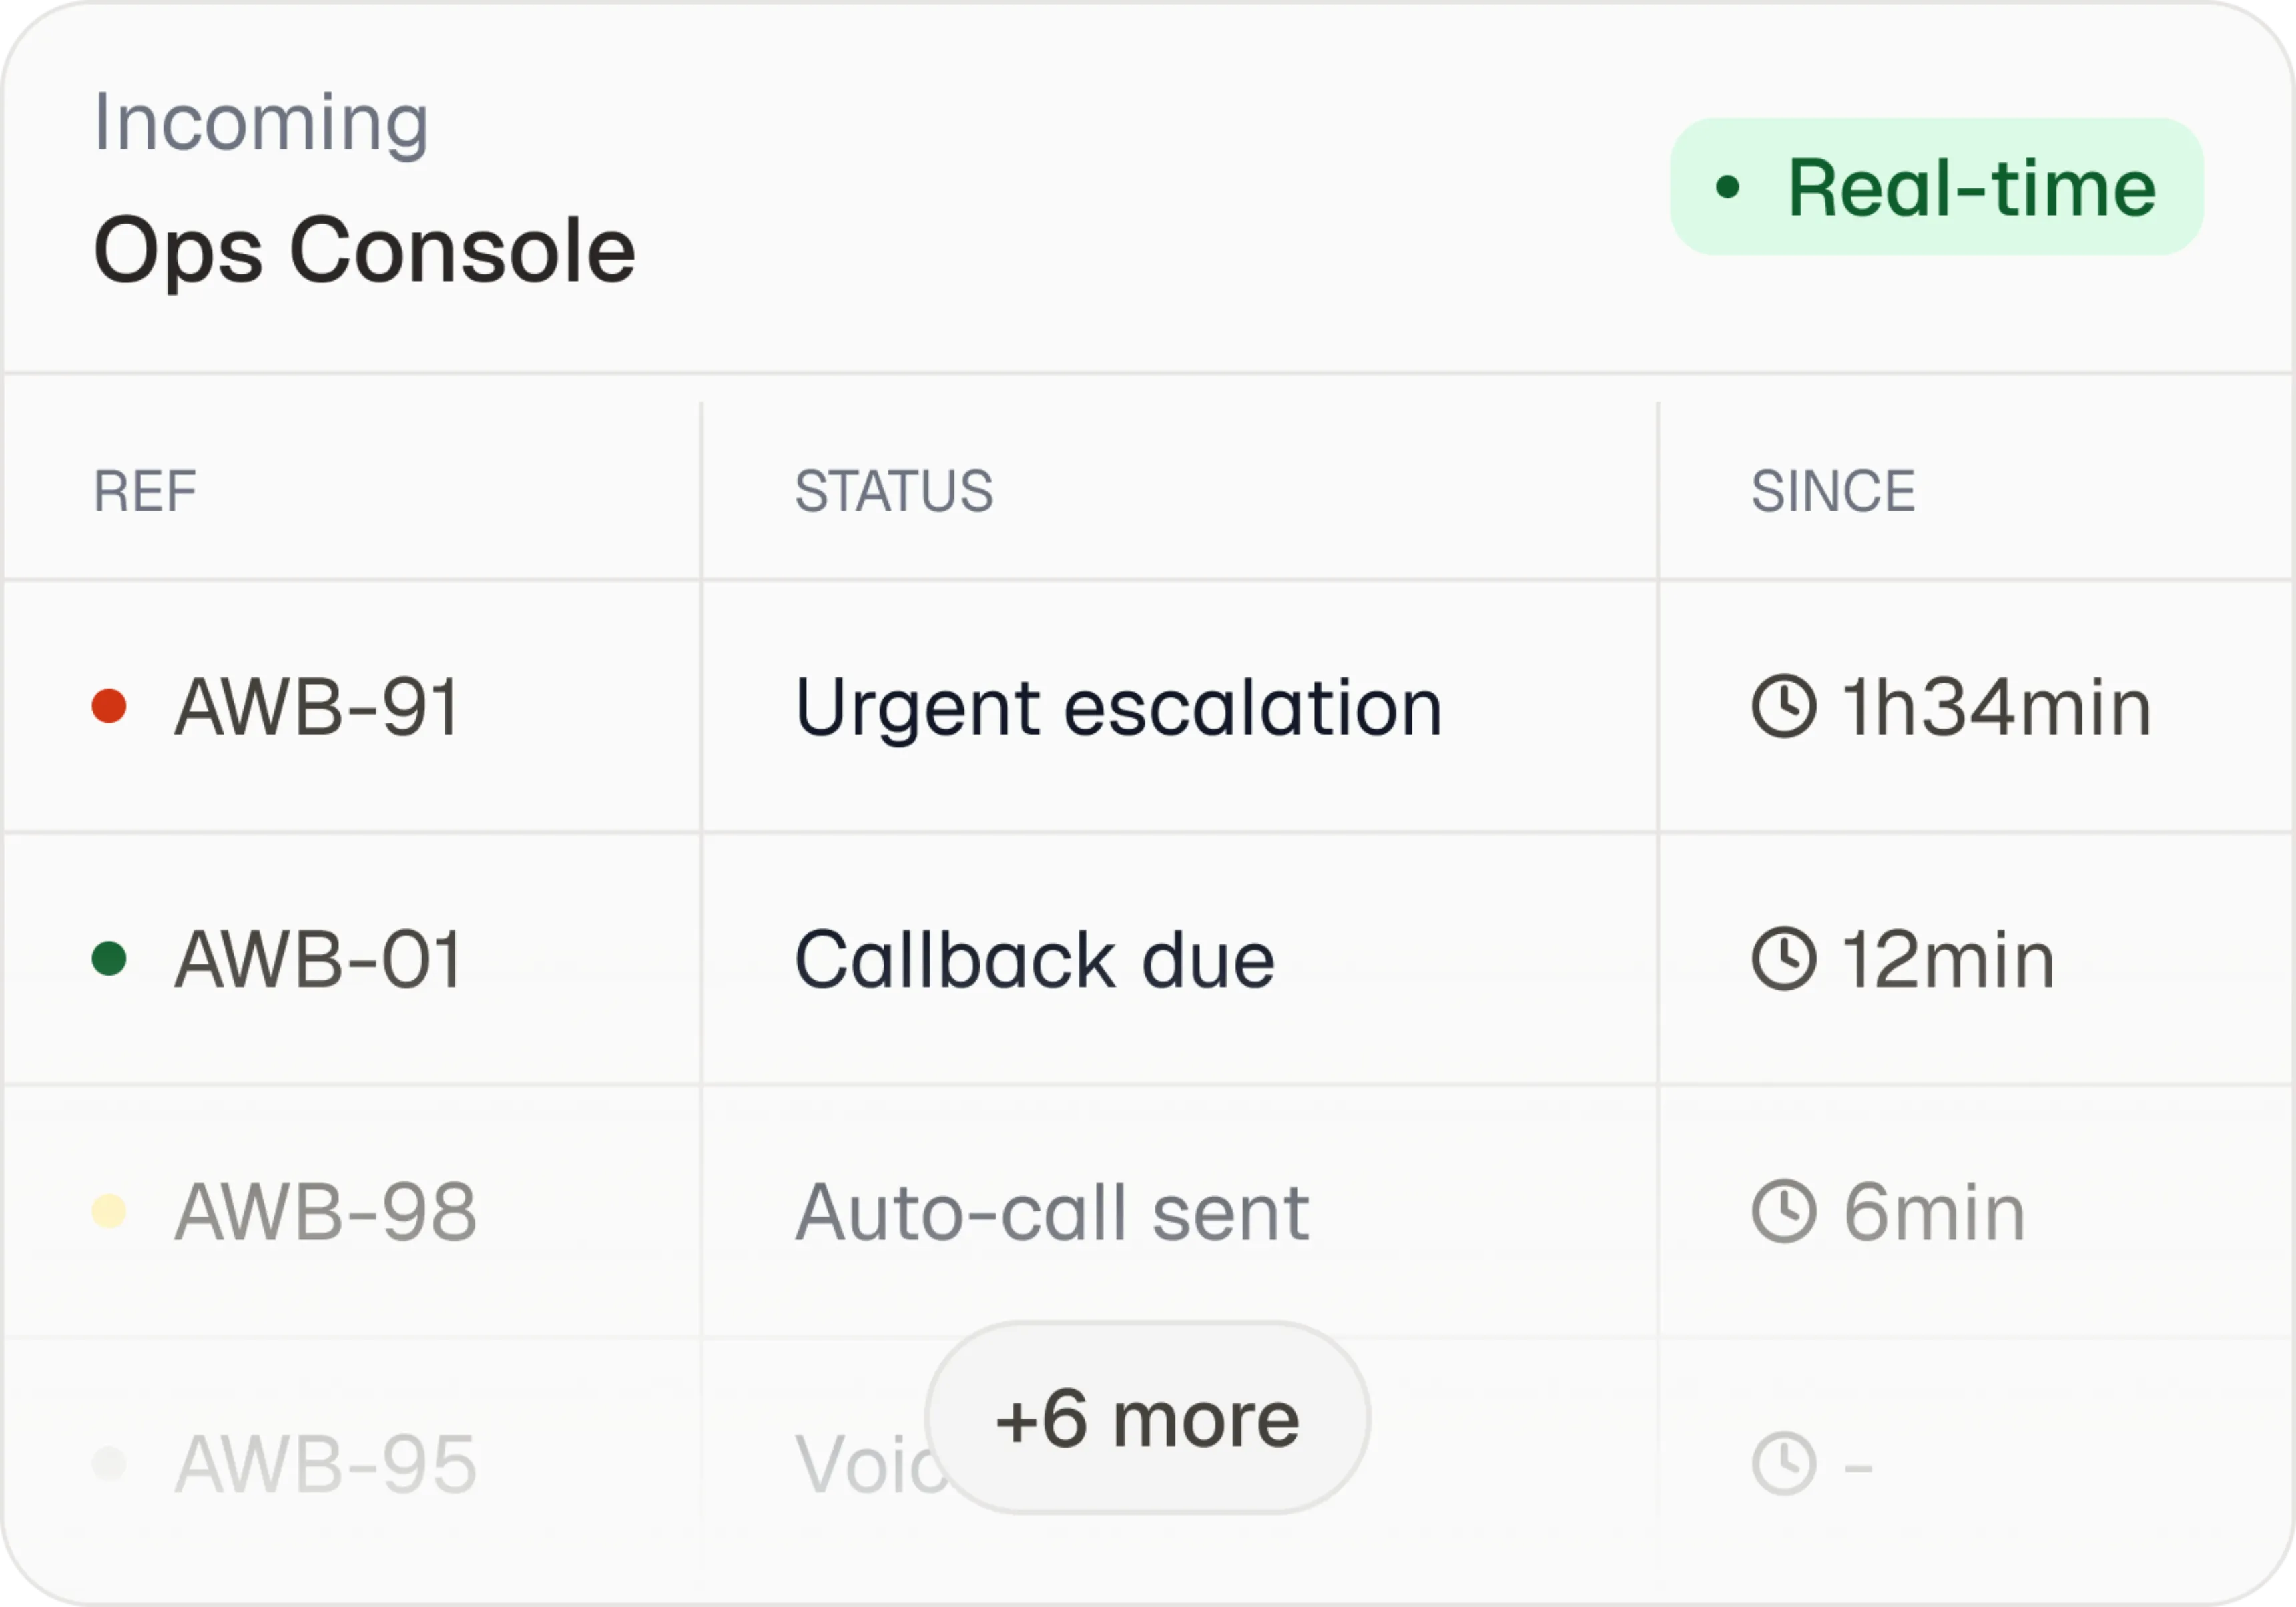The height and width of the screenshot is (1607, 2296).
Task: Click the faded status dot beside AWB-95
Action: (x=109, y=1463)
